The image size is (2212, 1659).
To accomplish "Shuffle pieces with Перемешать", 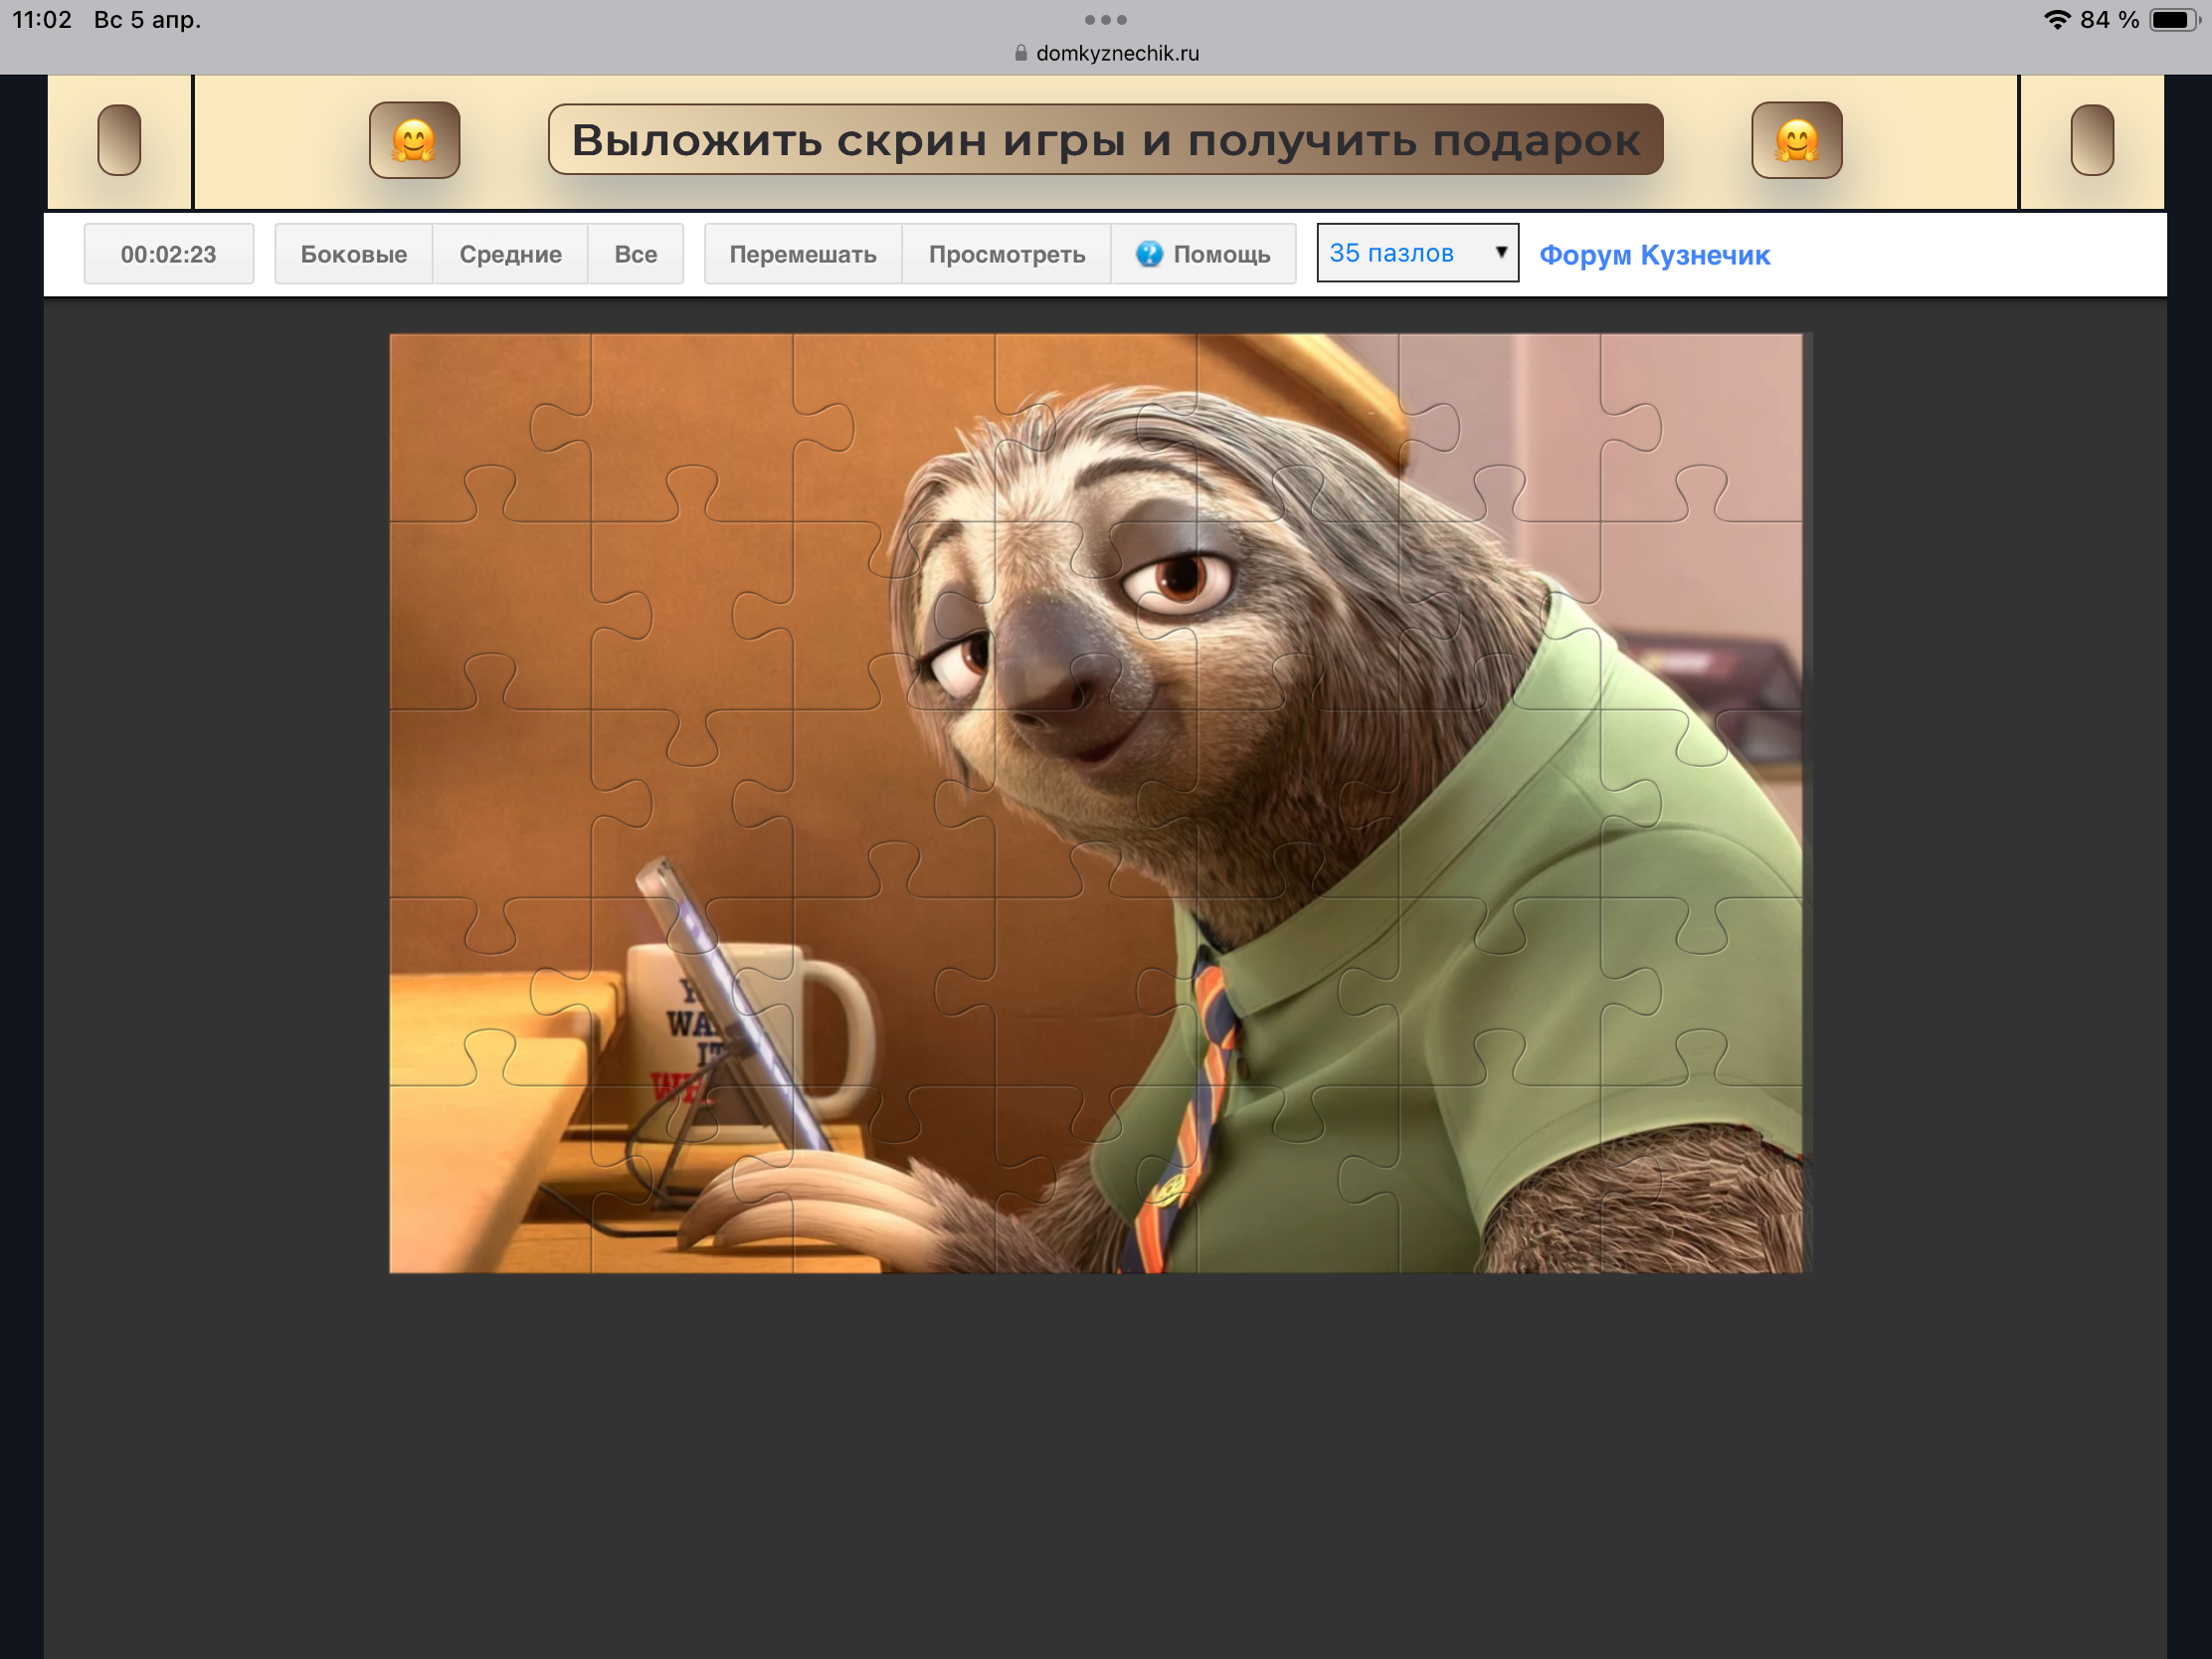I will point(802,254).
